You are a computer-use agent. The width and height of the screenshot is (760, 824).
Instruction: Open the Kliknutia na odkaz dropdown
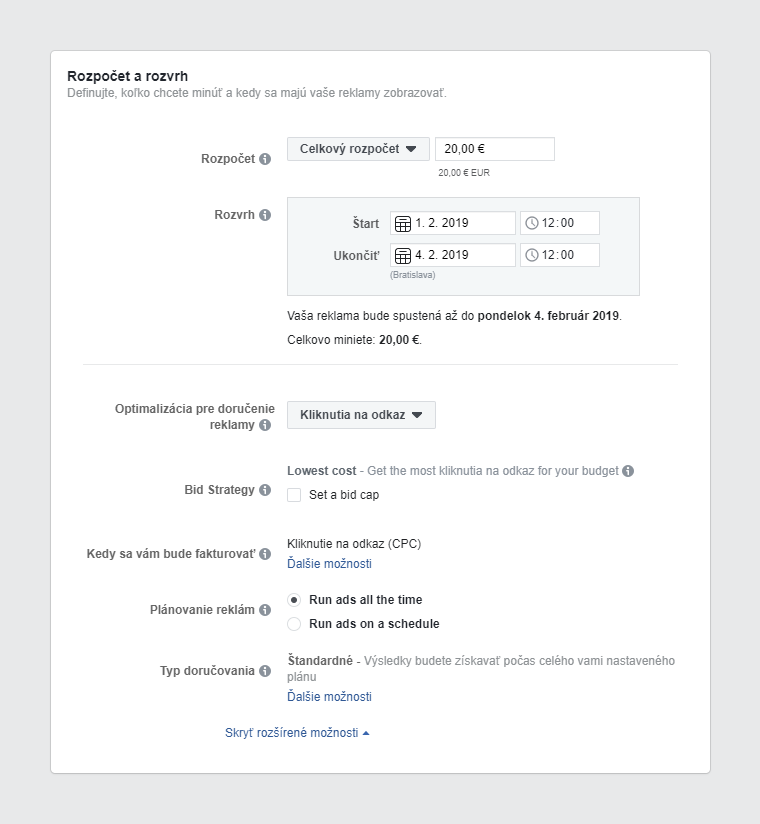pos(360,415)
